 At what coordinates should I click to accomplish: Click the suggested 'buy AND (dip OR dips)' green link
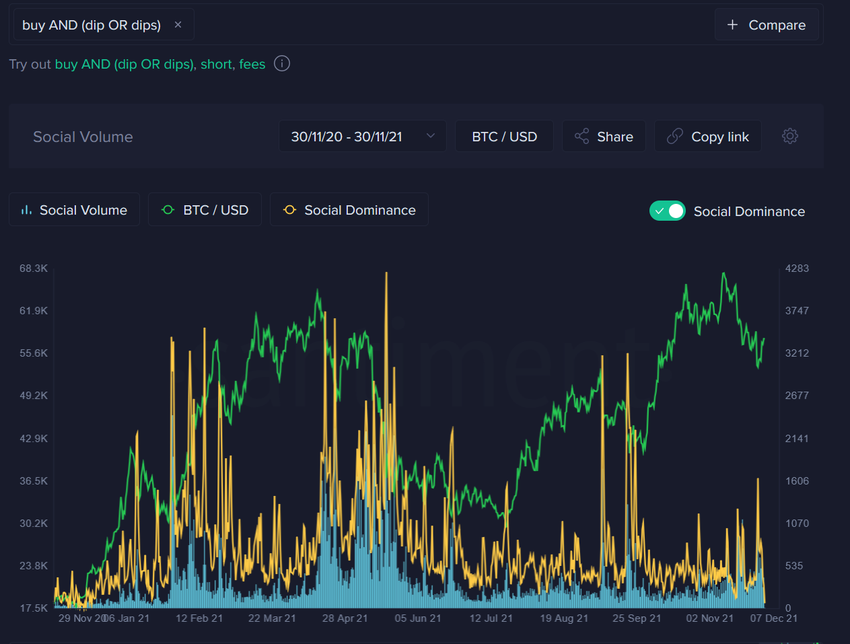124,64
